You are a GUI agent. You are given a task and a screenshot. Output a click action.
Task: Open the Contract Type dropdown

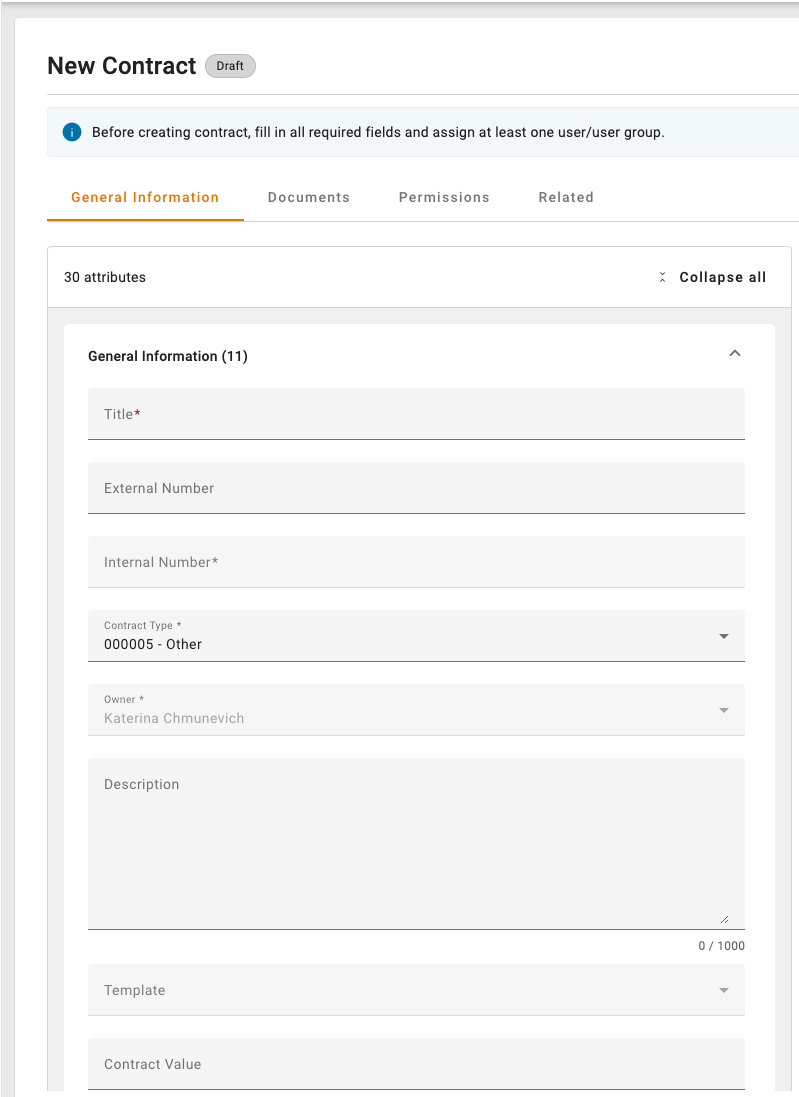(724, 636)
